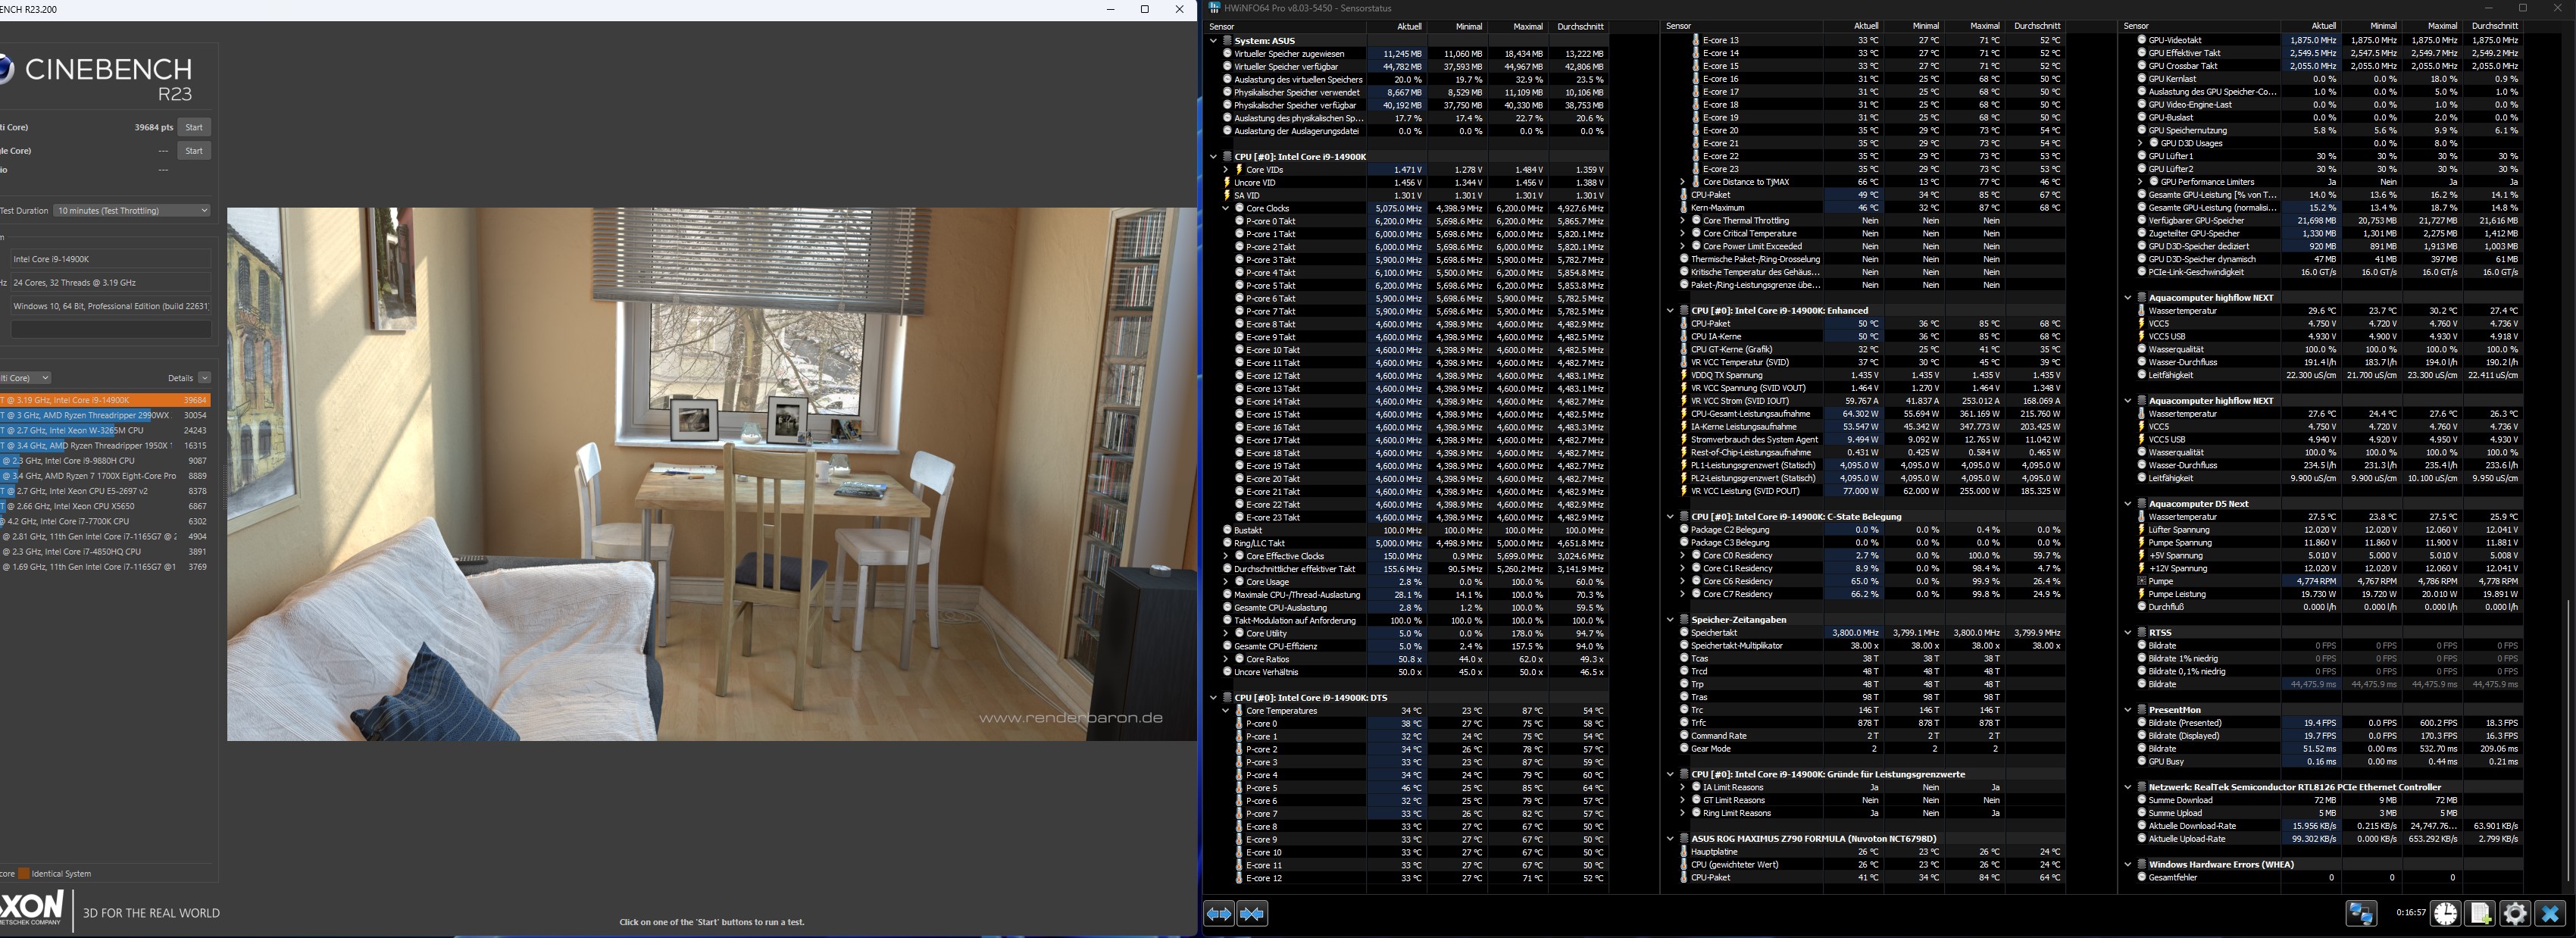Click the blue X close-sensors icon
This screenshot has width=2576, height=938.
click(2549, 913)
